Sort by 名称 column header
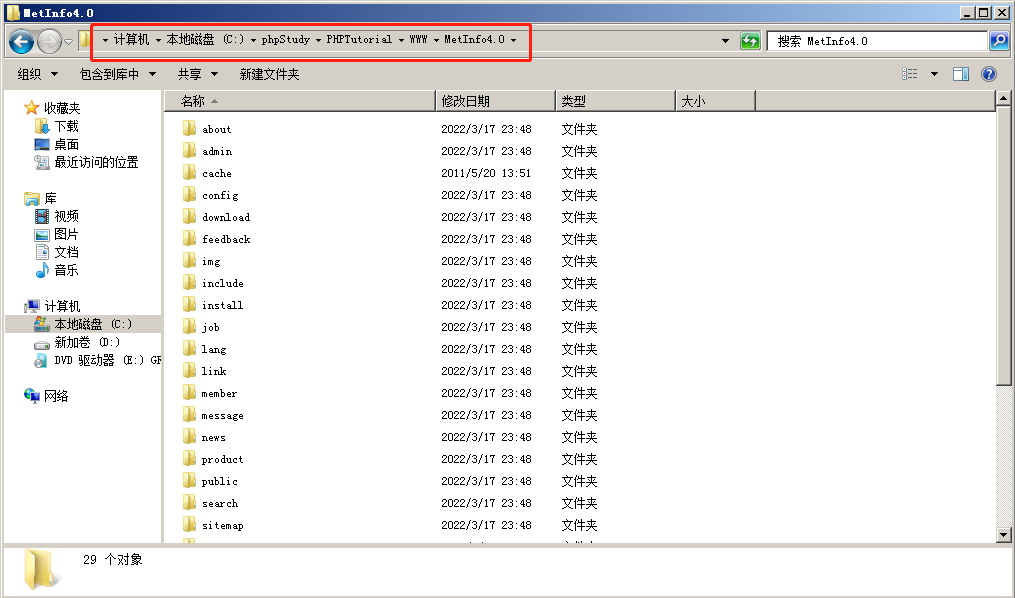Screen dimensions: 1015x598 tap(300, 101)
